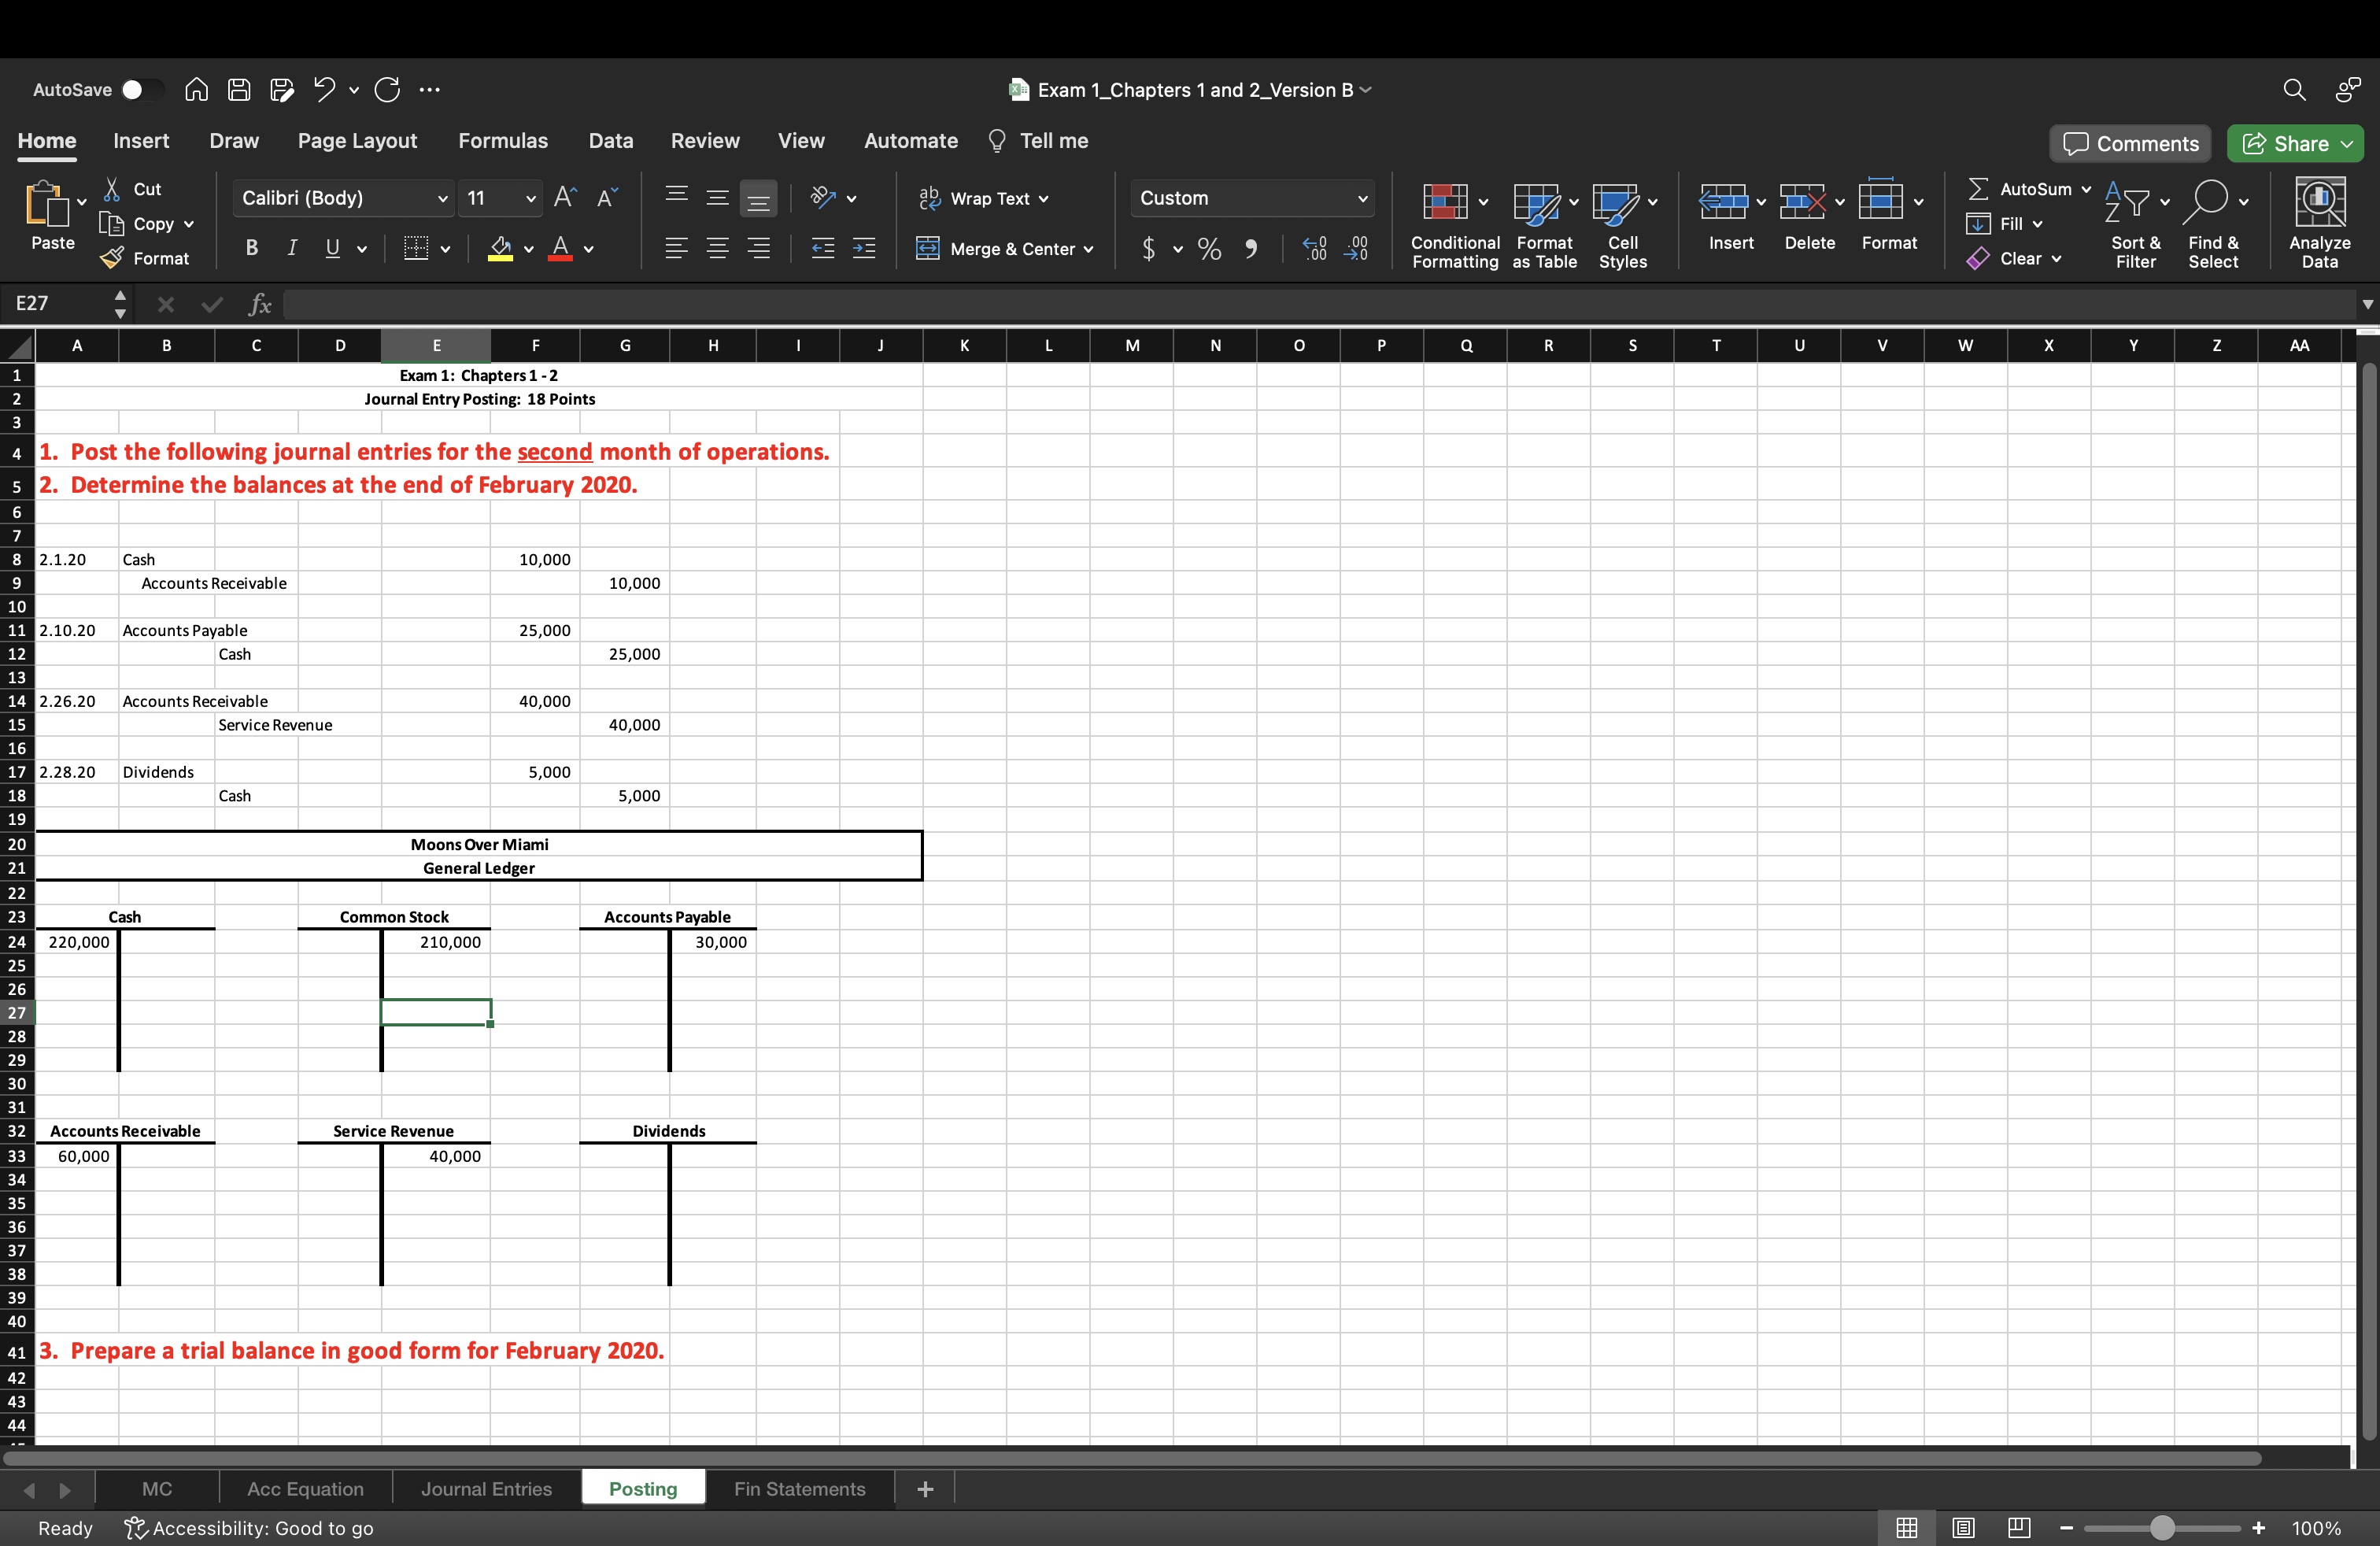Select the Acc Equation sheet tab
2380x1546 pixels.
[305, 1489]
